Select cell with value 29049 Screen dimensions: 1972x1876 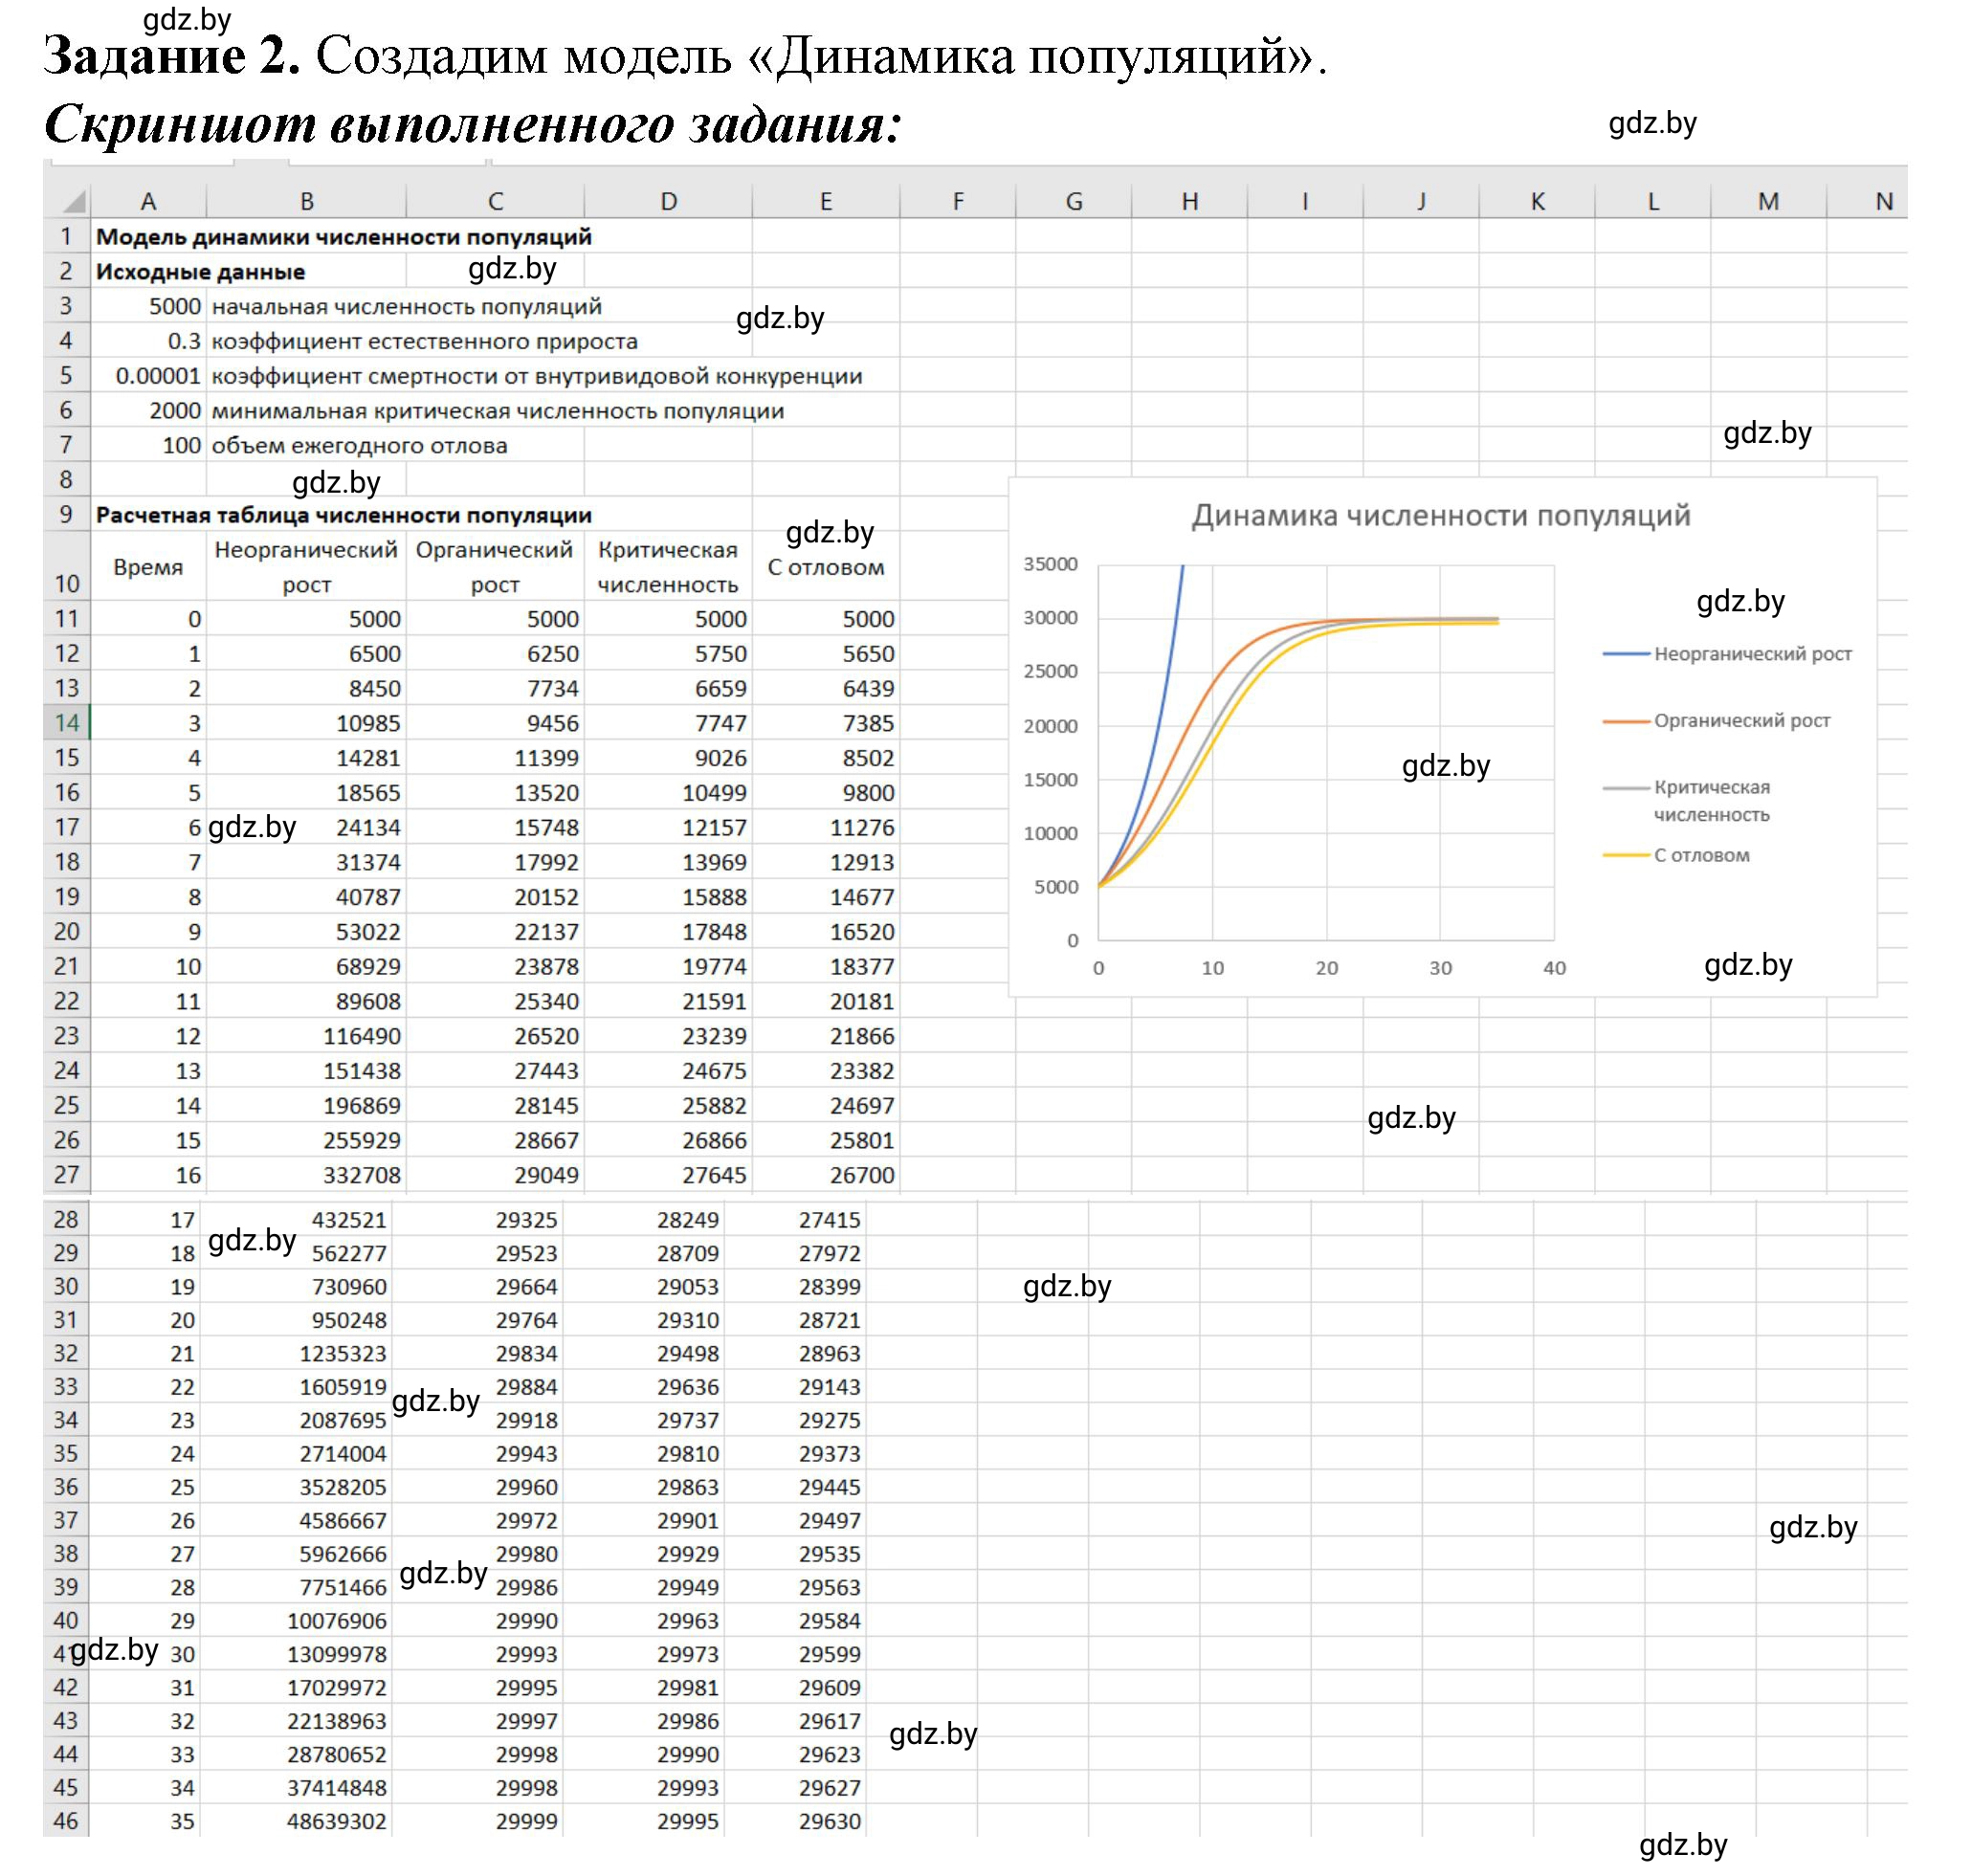pos(495,1174)
